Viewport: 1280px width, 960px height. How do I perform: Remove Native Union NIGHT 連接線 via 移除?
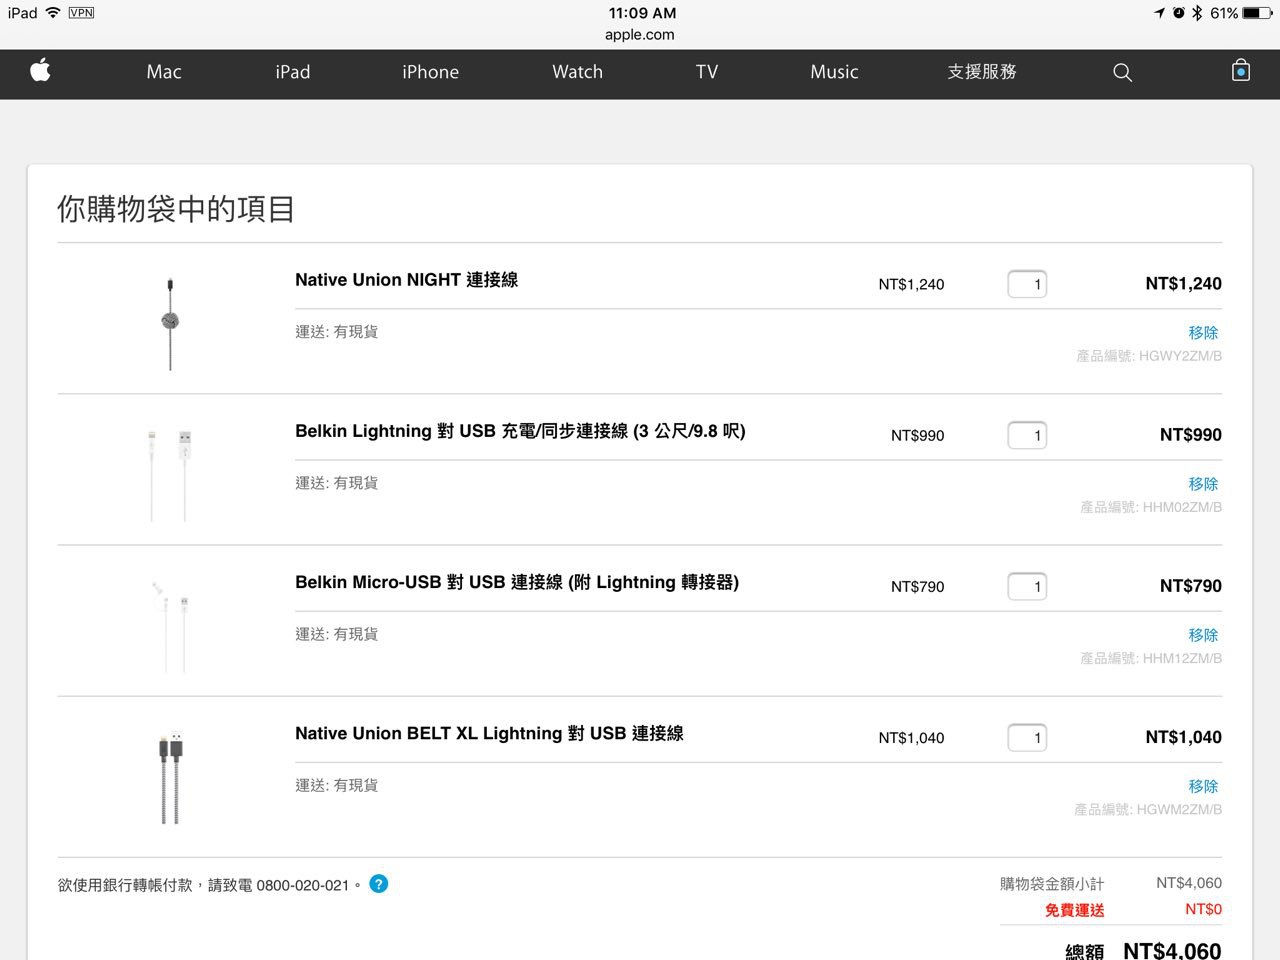(1203, 333)
